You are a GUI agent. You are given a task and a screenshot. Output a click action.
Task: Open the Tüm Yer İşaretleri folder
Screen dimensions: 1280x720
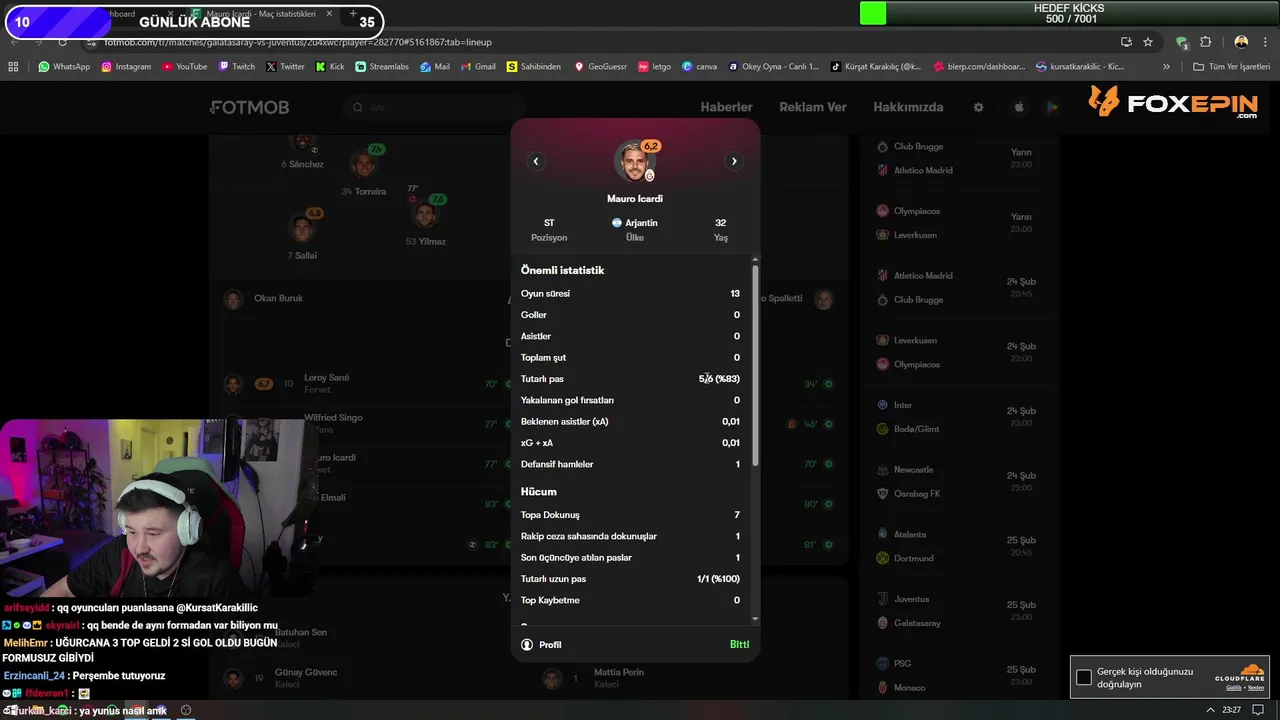pos(1229,67)
